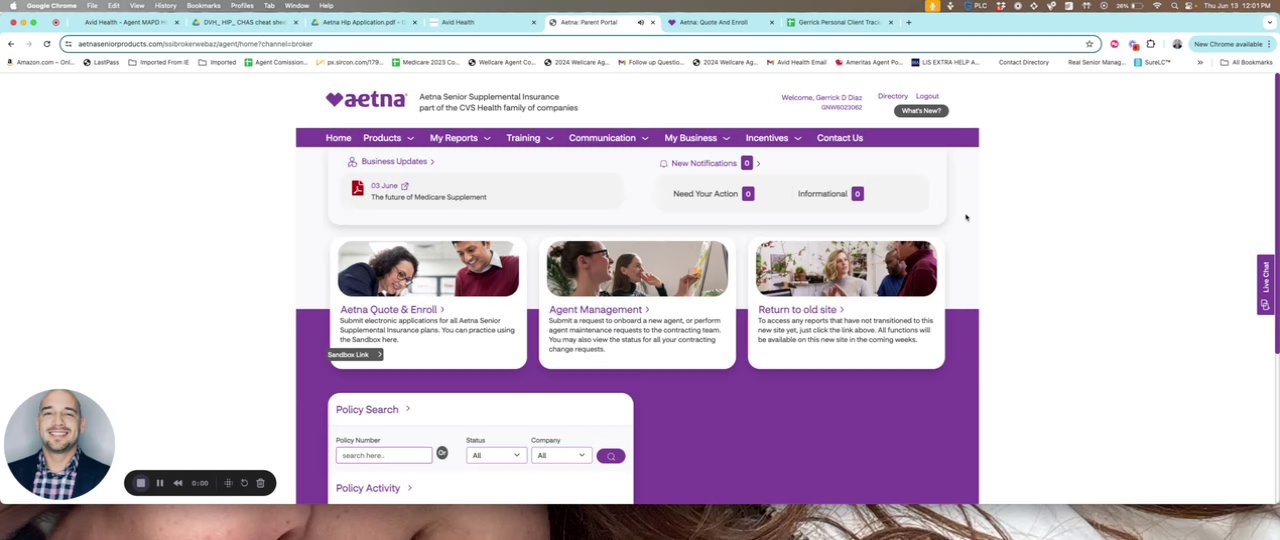Switch to Aetna Hip Application.pdf tab
The width and height of the screenshot is (1280, 540).
click(363, 22)
